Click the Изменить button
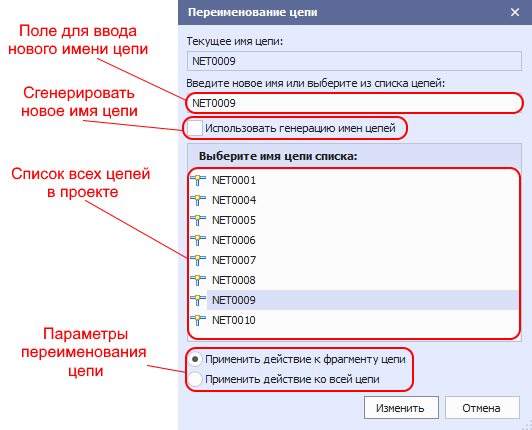532x430 pixels. [x=401, y=408]
